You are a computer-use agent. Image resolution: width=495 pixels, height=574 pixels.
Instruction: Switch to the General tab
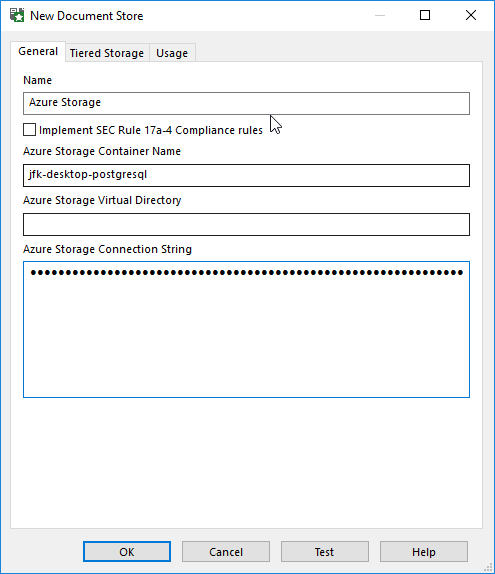coord(38,51)
